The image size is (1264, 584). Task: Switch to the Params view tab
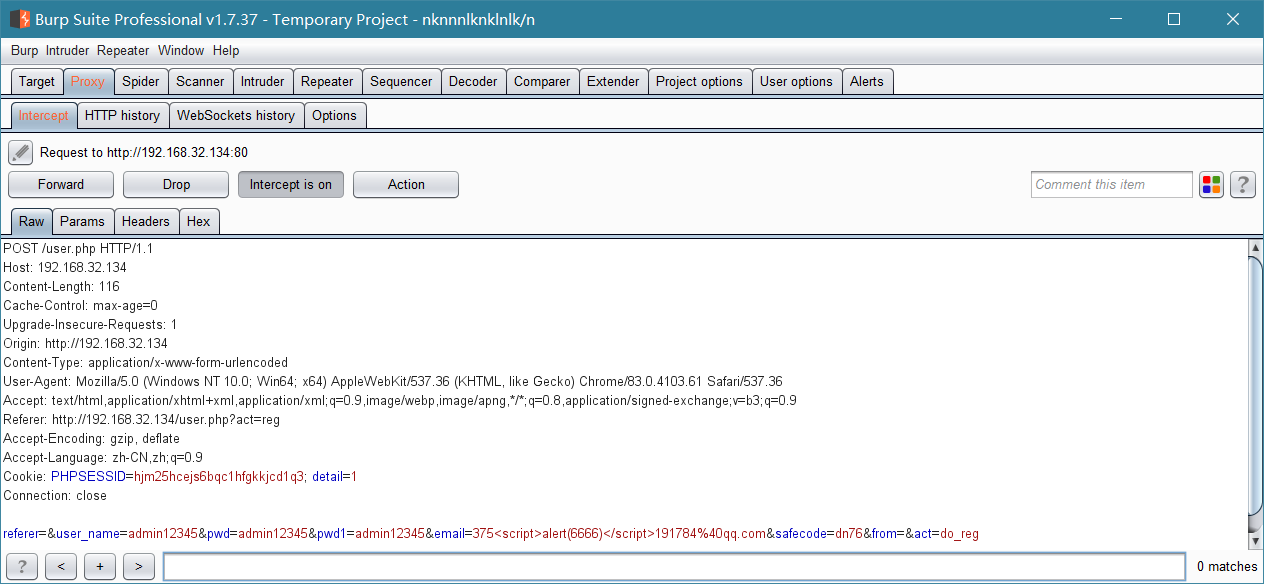pos(82,221)
